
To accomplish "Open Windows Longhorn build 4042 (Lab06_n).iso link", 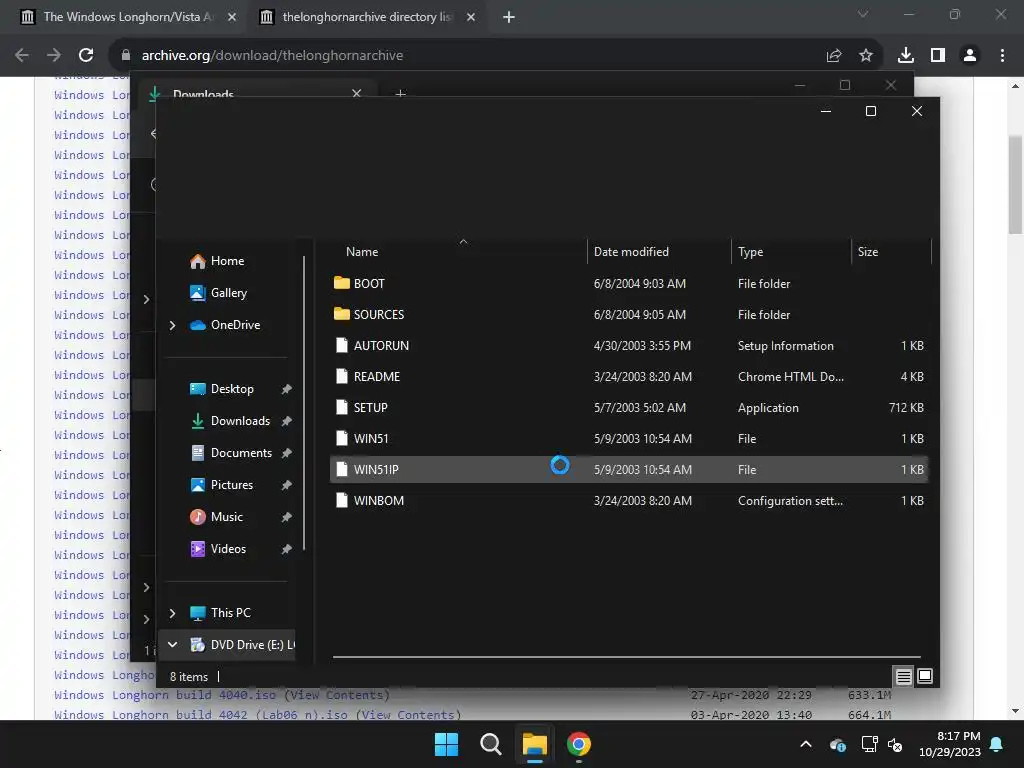I will pos(200,714).
